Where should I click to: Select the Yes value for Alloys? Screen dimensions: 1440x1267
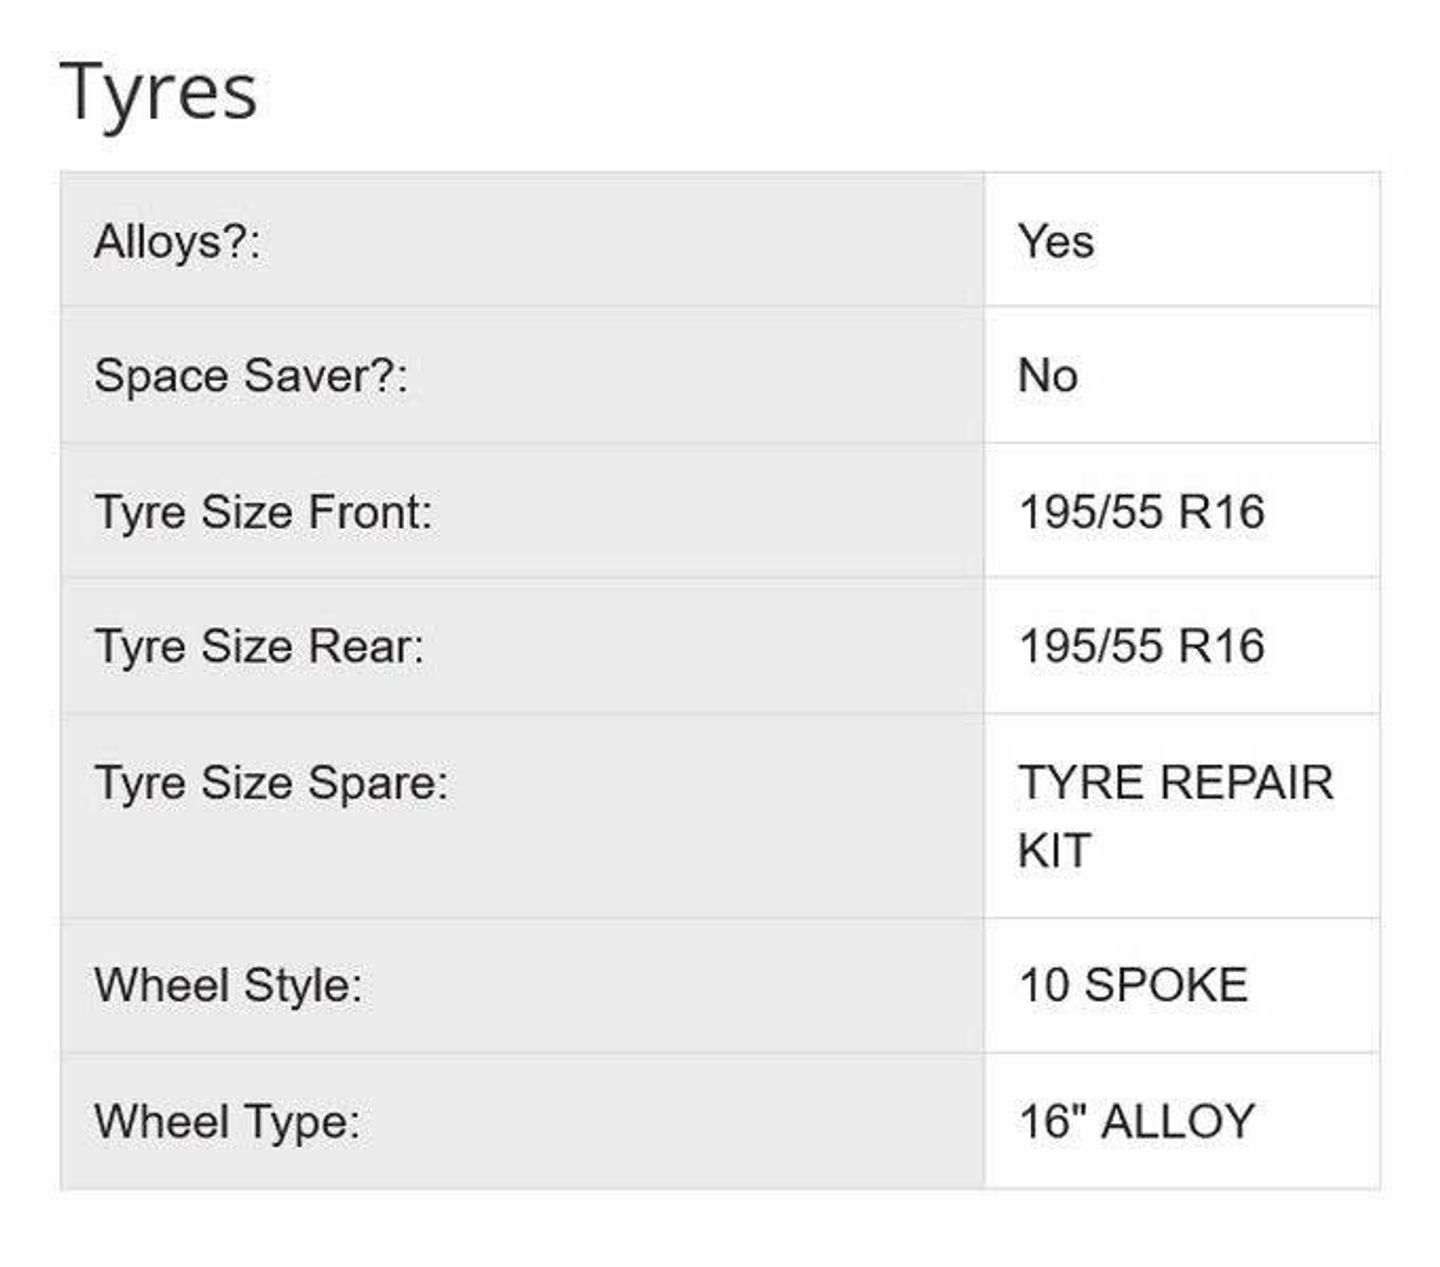tap(1055, 242)
